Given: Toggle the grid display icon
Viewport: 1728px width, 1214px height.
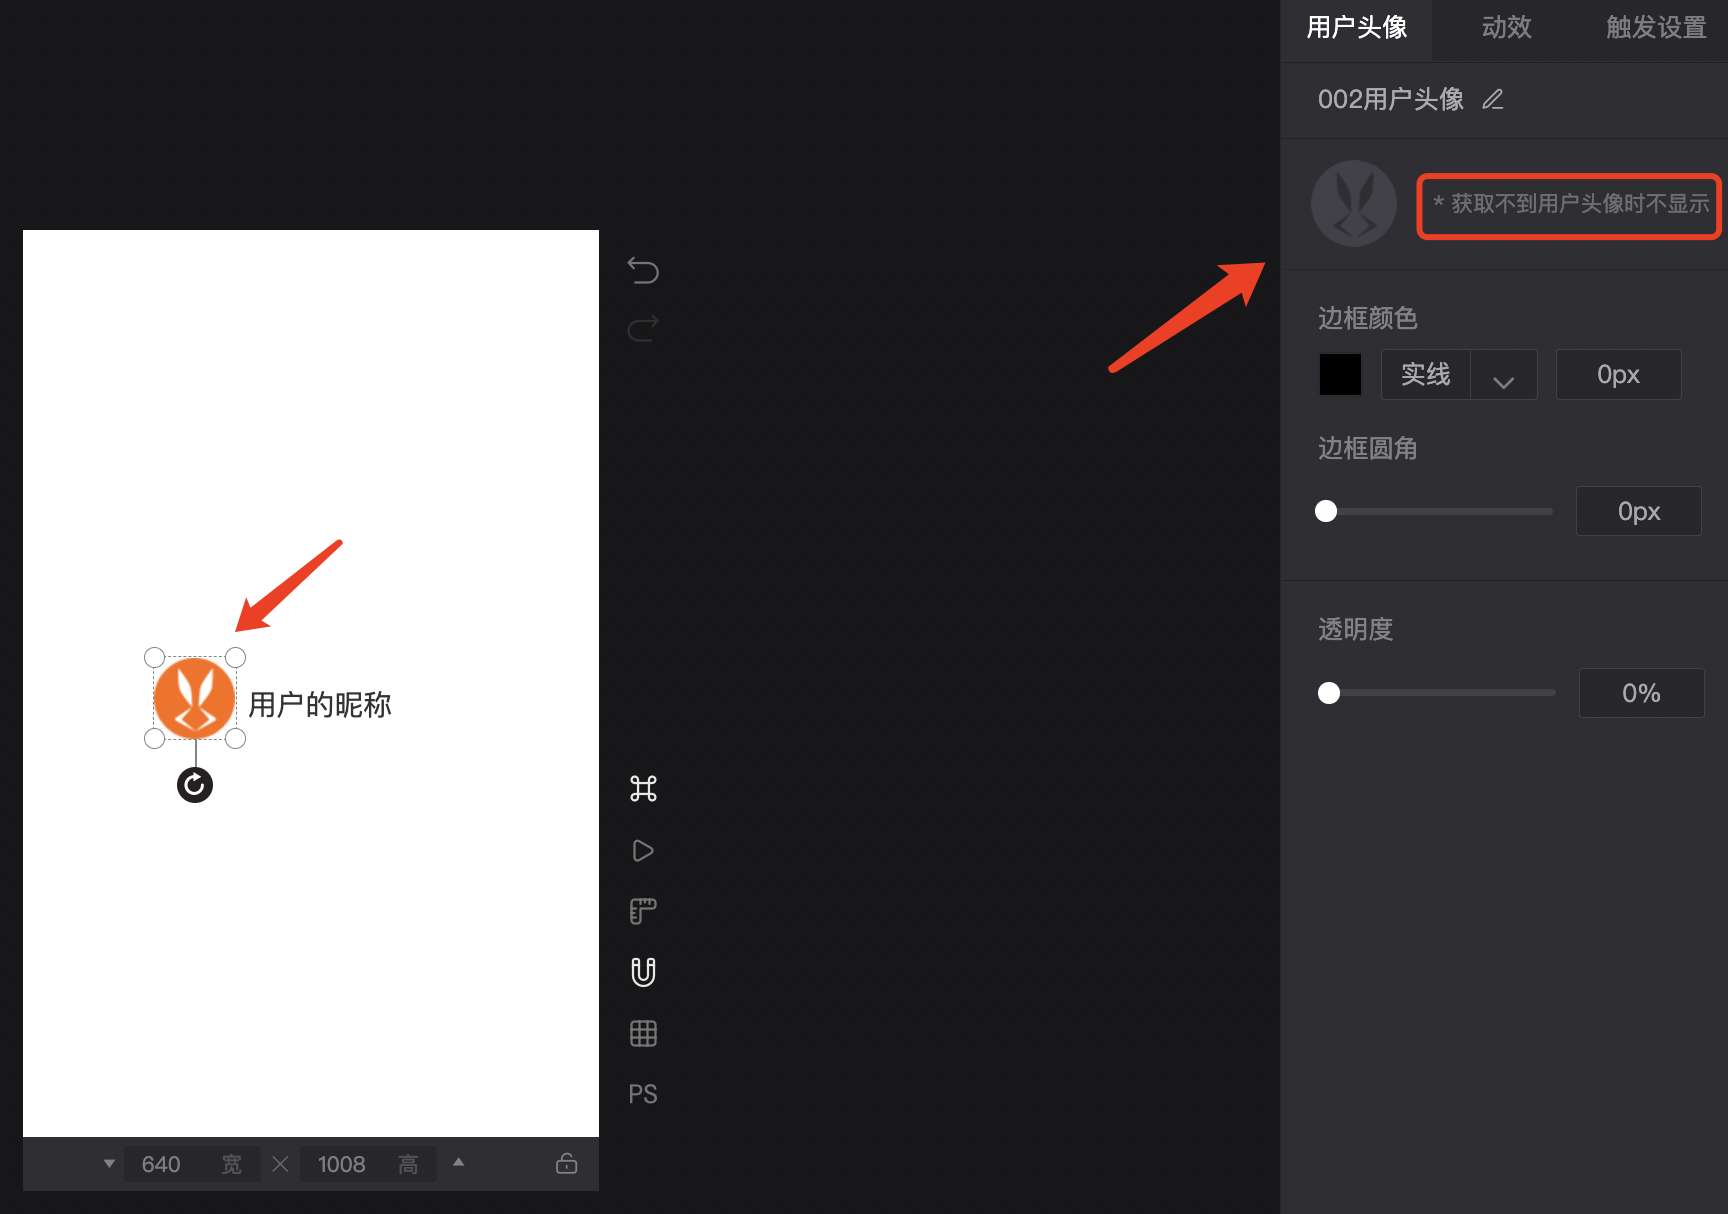Looking at the screenshot, I should 643,1033.
